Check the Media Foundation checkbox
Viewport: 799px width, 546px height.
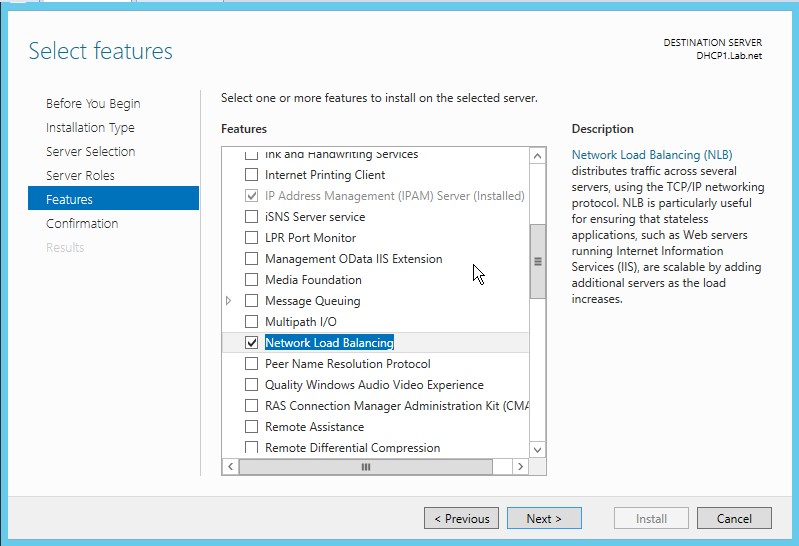251,280
